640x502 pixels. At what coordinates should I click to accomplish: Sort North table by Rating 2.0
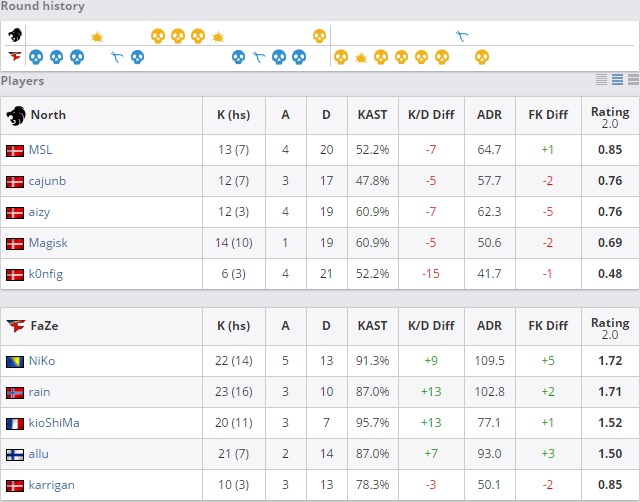[609, 116]
